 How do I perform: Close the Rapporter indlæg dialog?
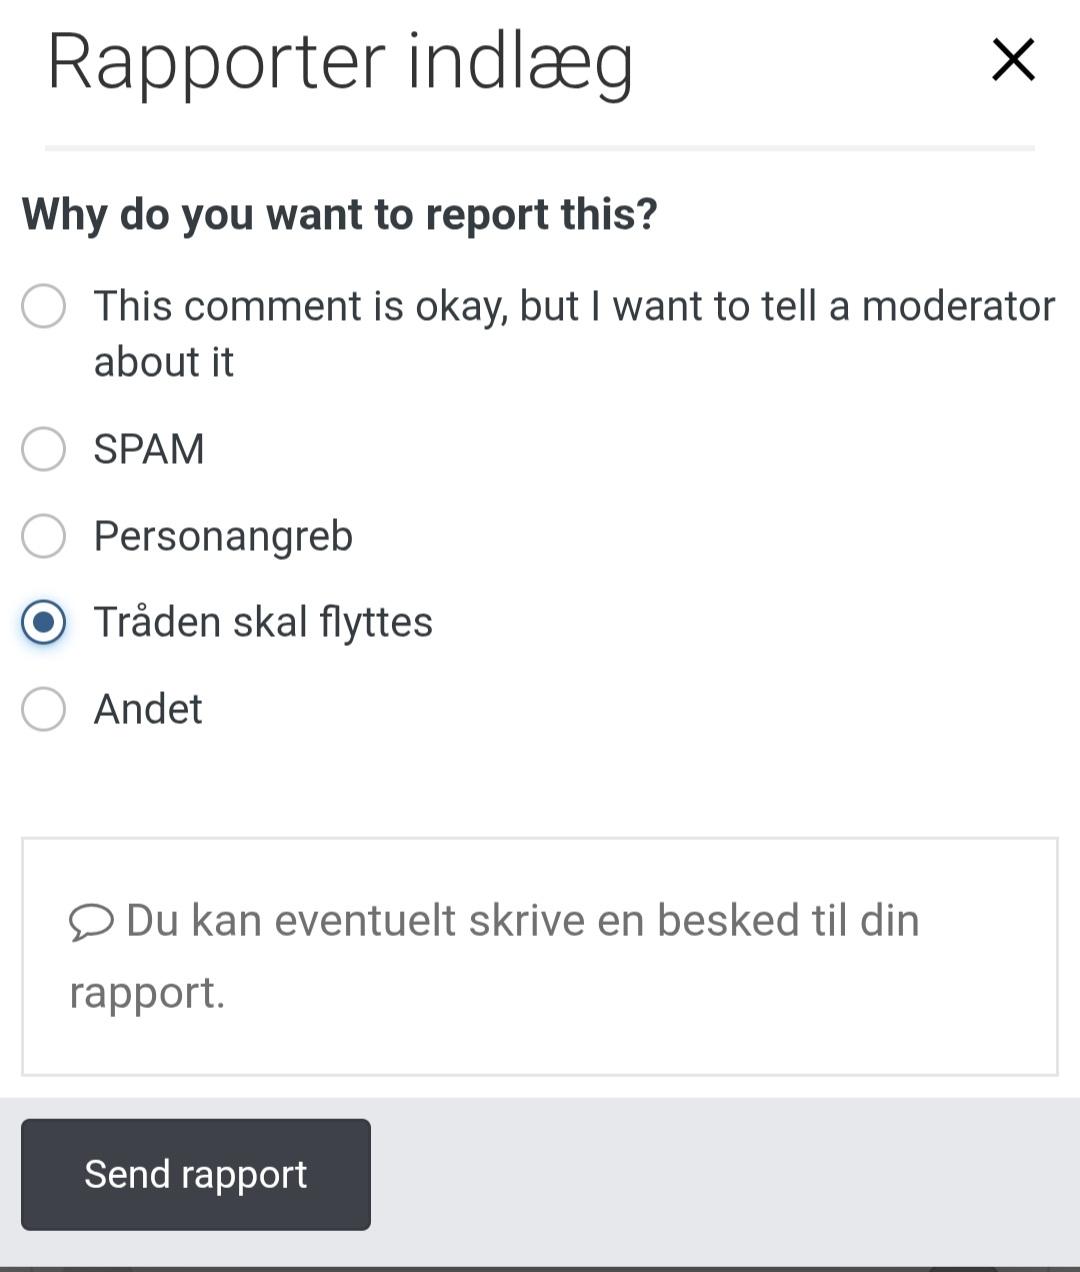[x=1013, y=60]
